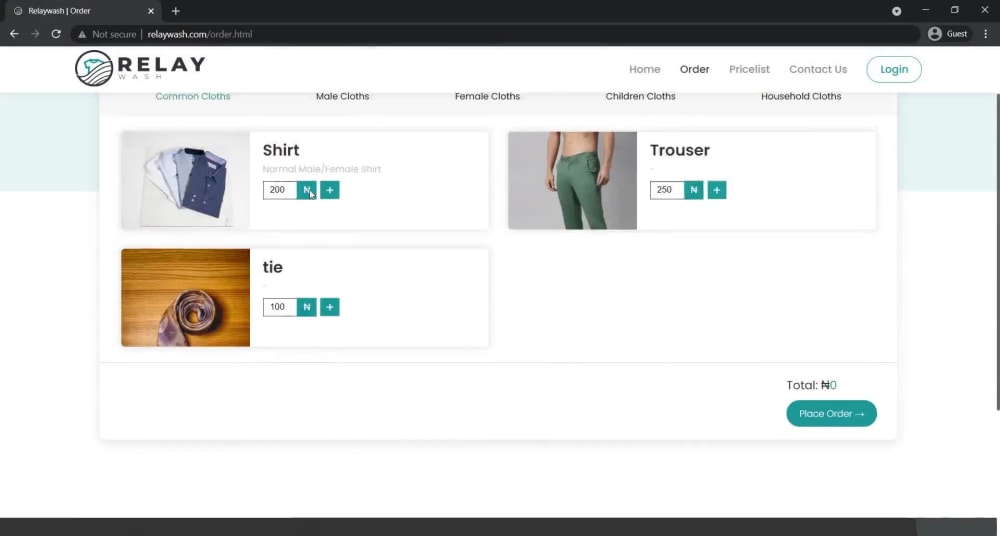Open the Guest profile menu

(x=948, y=34)
